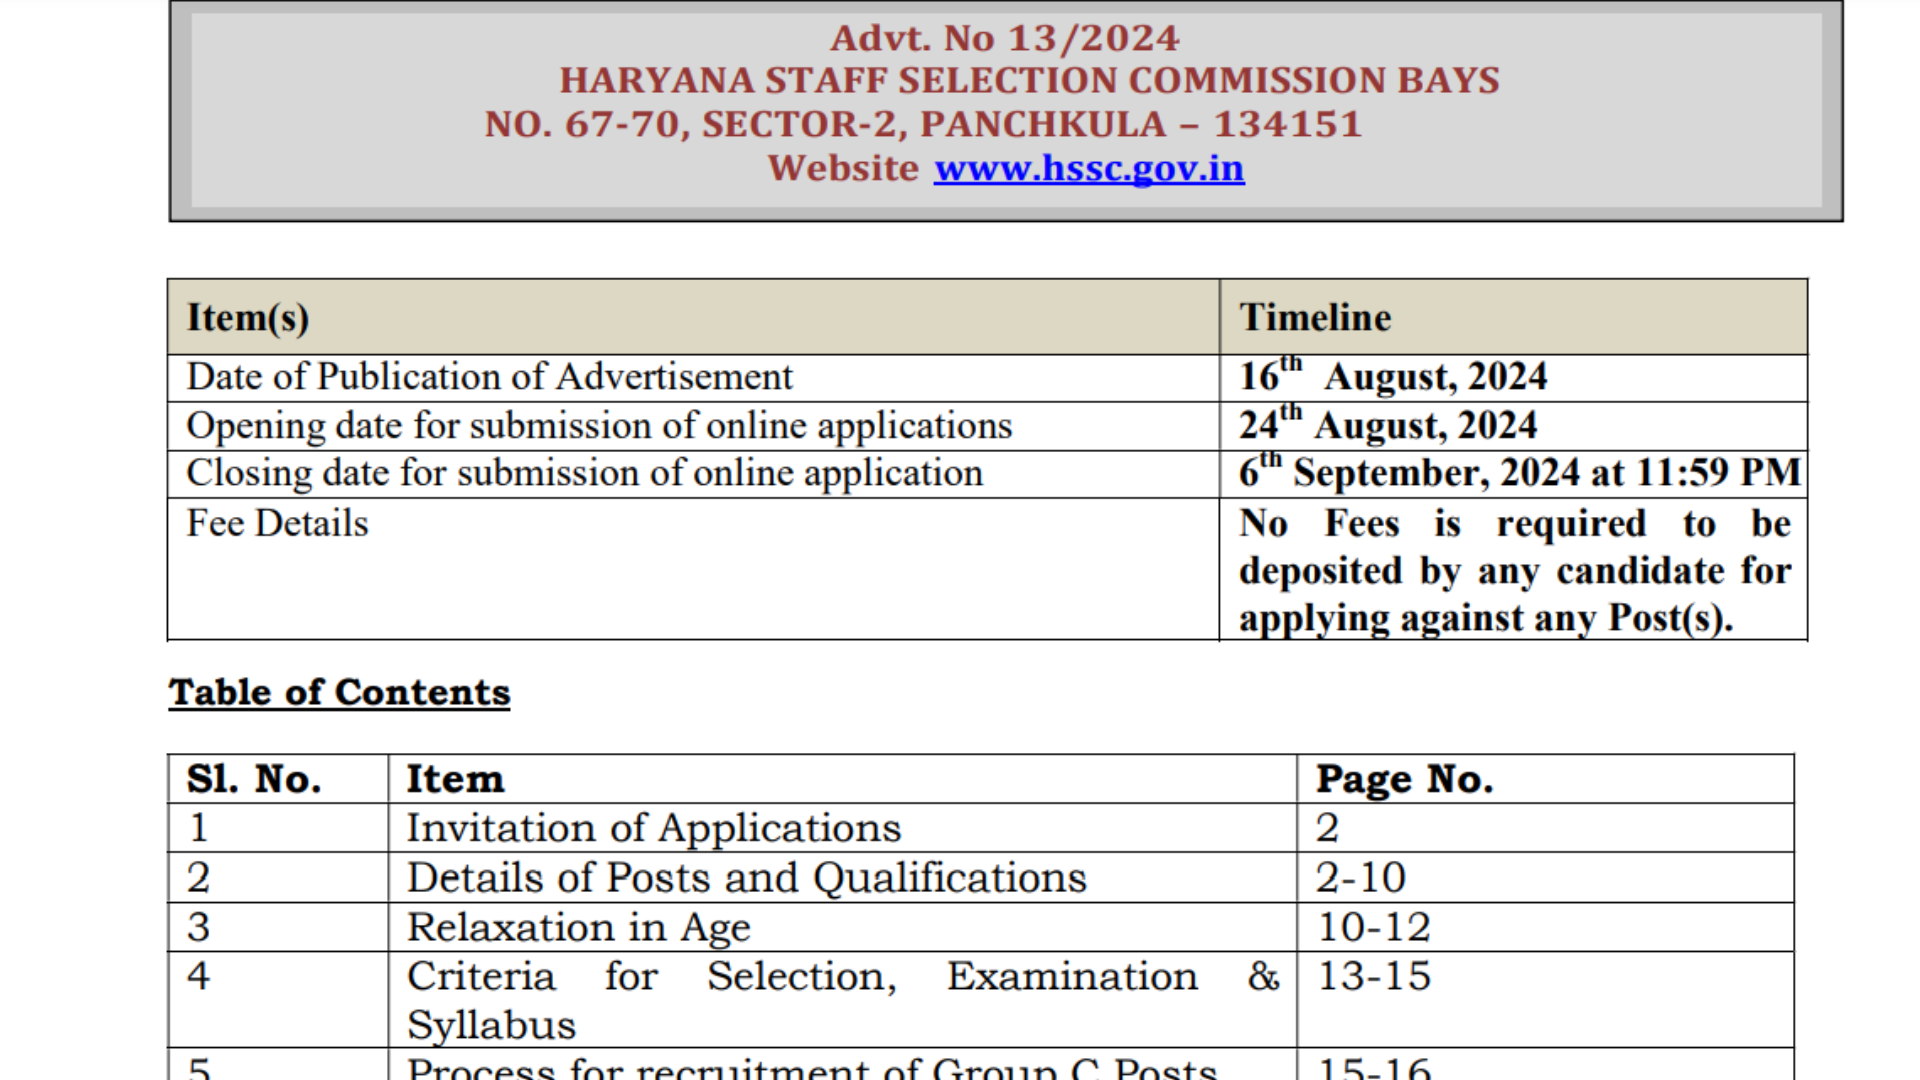Click serial number '1' in contents table
Image resolution: width=1920 pixels, height=1080 pixels.
click(x=198, y=828)
